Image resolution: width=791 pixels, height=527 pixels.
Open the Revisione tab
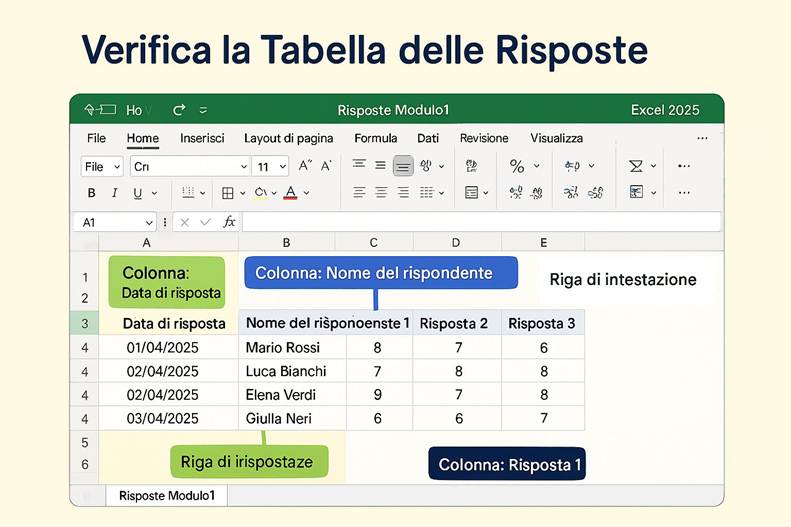click(x=484, y=138)
